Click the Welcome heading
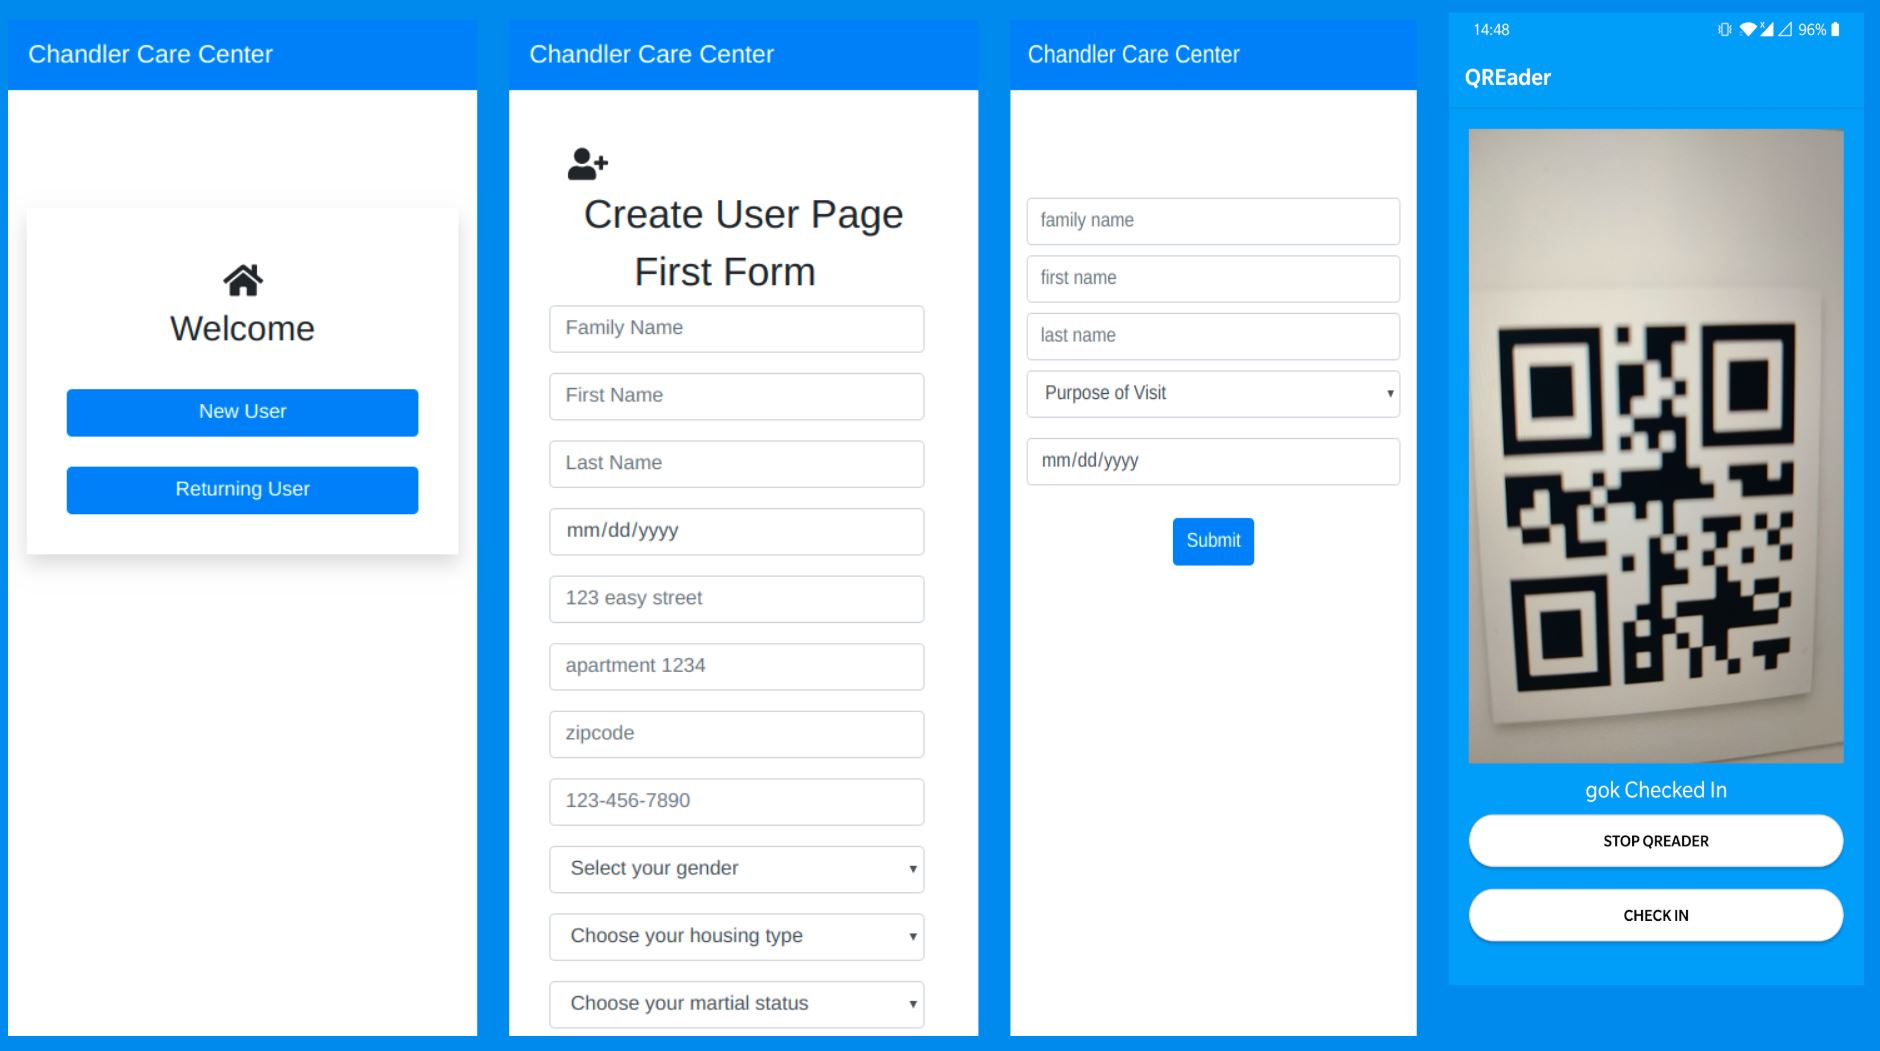This screenshot has width=1880, height=1051. (242, 329)
